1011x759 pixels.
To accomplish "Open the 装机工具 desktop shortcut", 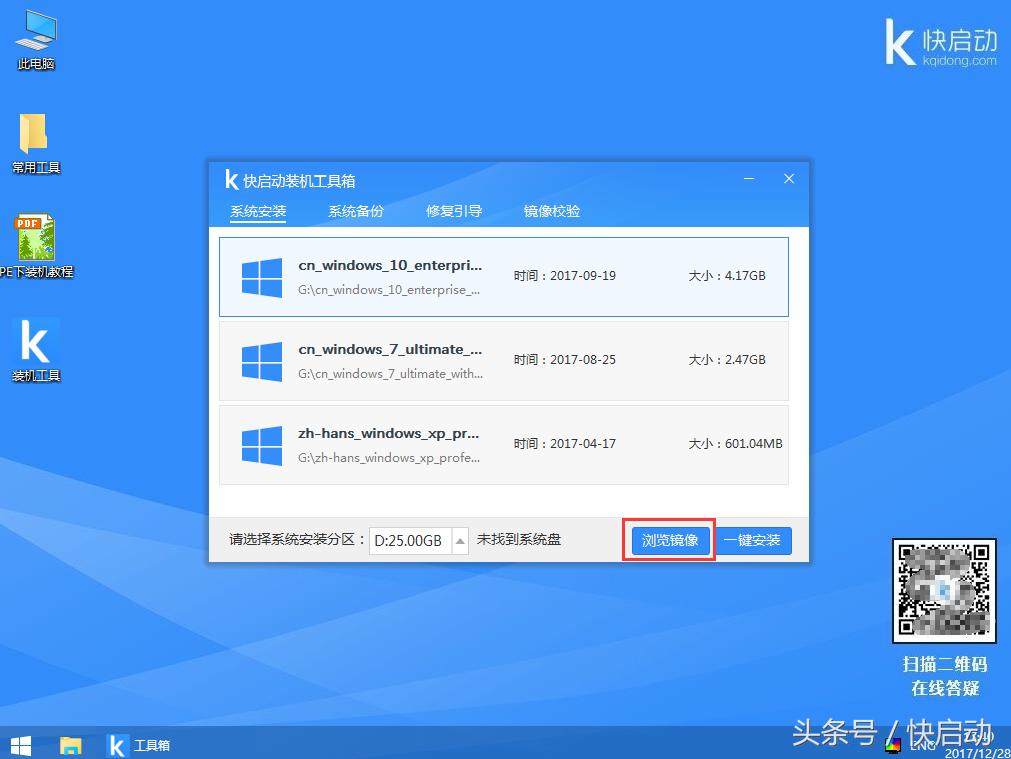I will [x=35, y=343].
